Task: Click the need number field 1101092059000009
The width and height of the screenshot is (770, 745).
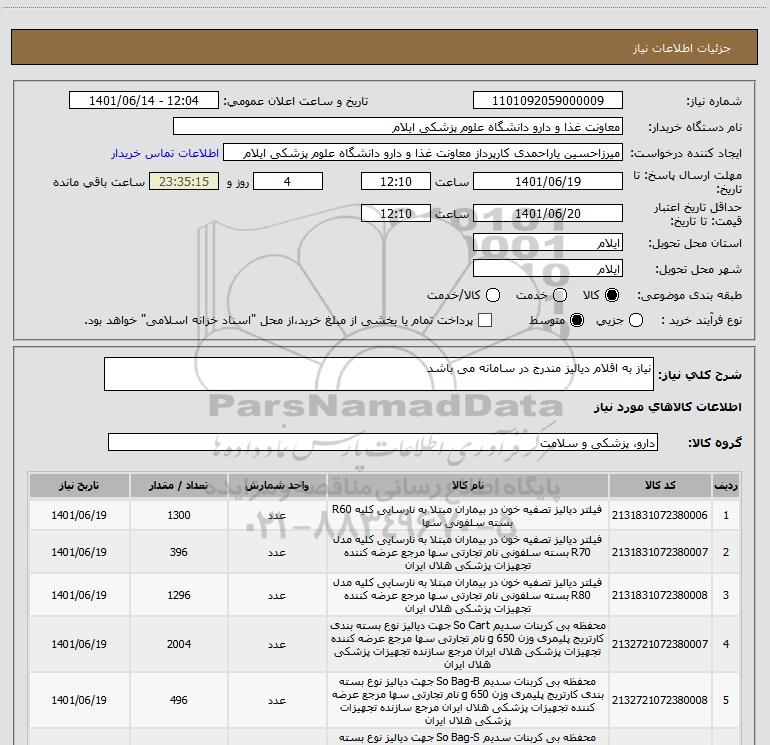Action: point(548,101)
